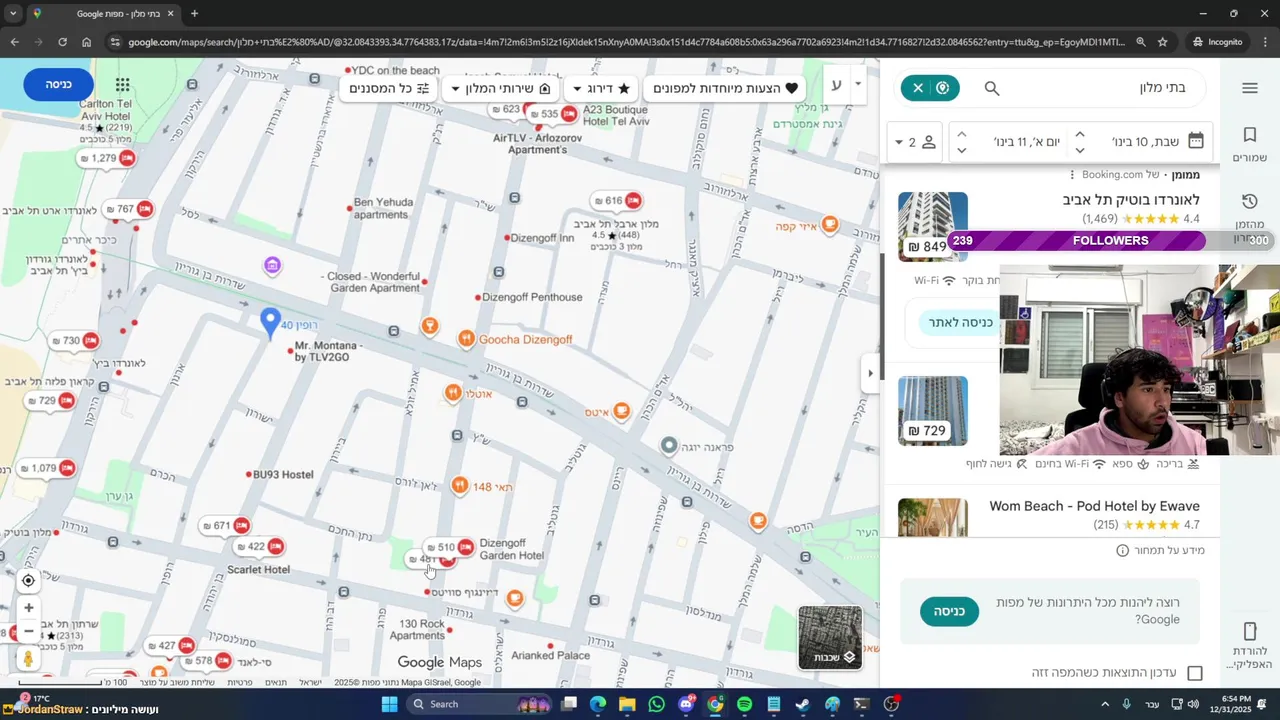Open the guests count dropdown
Image resolution: width=1280 pixels, height=720 pixels.
click(x=915, y=142)
